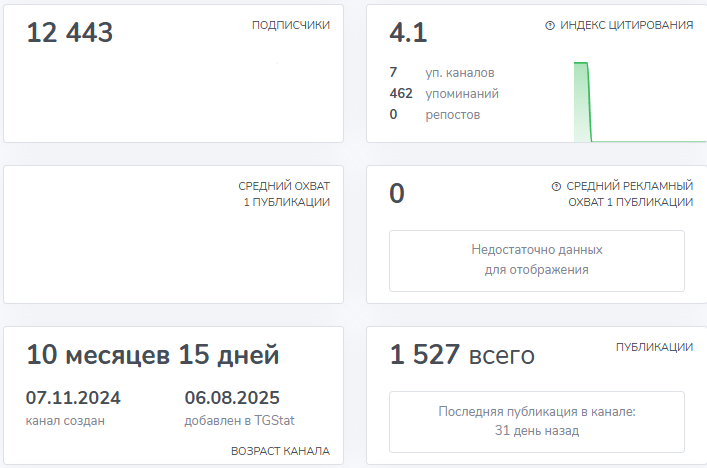The width and height of the screenshot is (707, 468).
Task: Click the ПУБЛИКАЦИИ label
Action: click(x=654, y=347)
